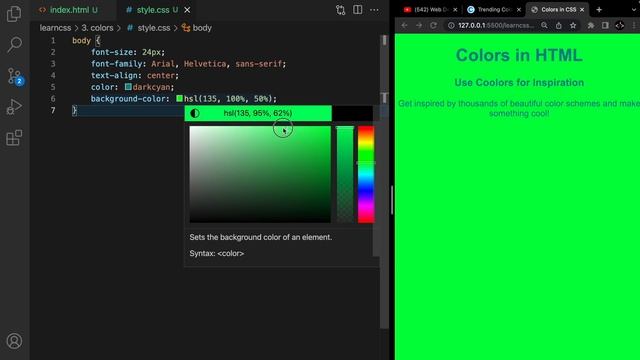Click the darkcyan color swatch
This screenshot has width=640, height=360.
coord(128,87)
